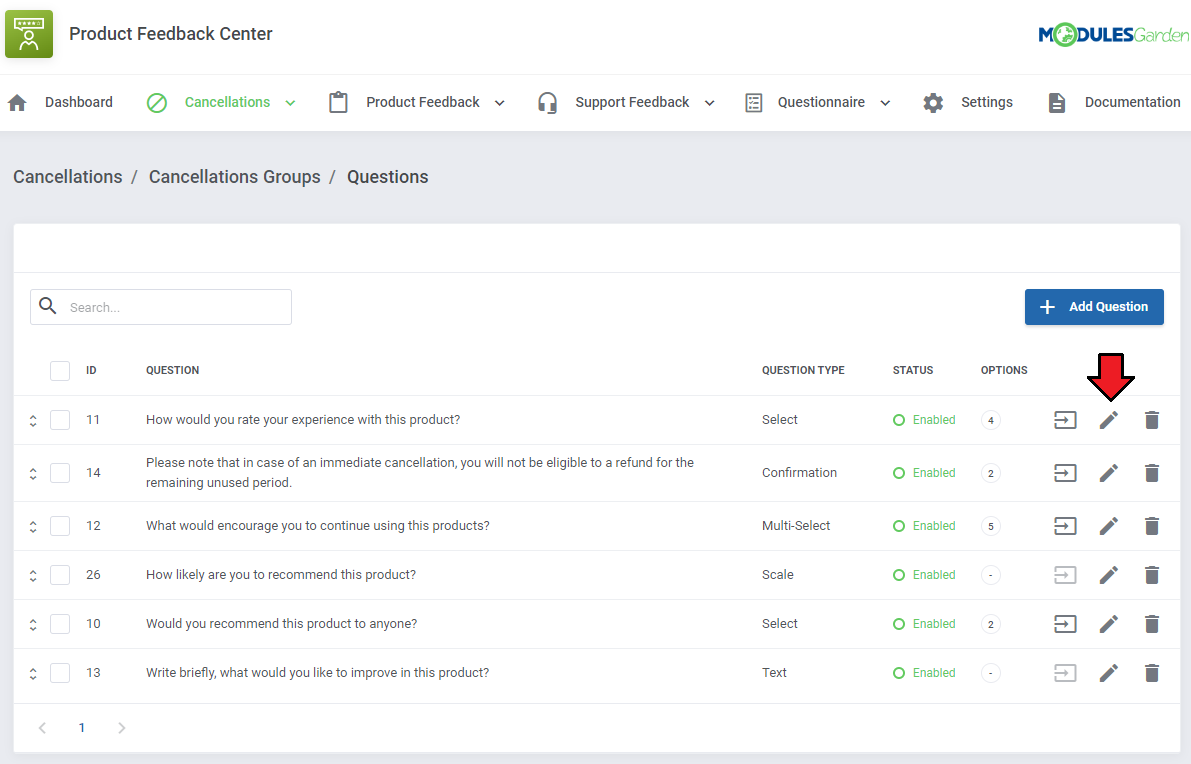Open the Support Feedback menu label

coord(632,103)
